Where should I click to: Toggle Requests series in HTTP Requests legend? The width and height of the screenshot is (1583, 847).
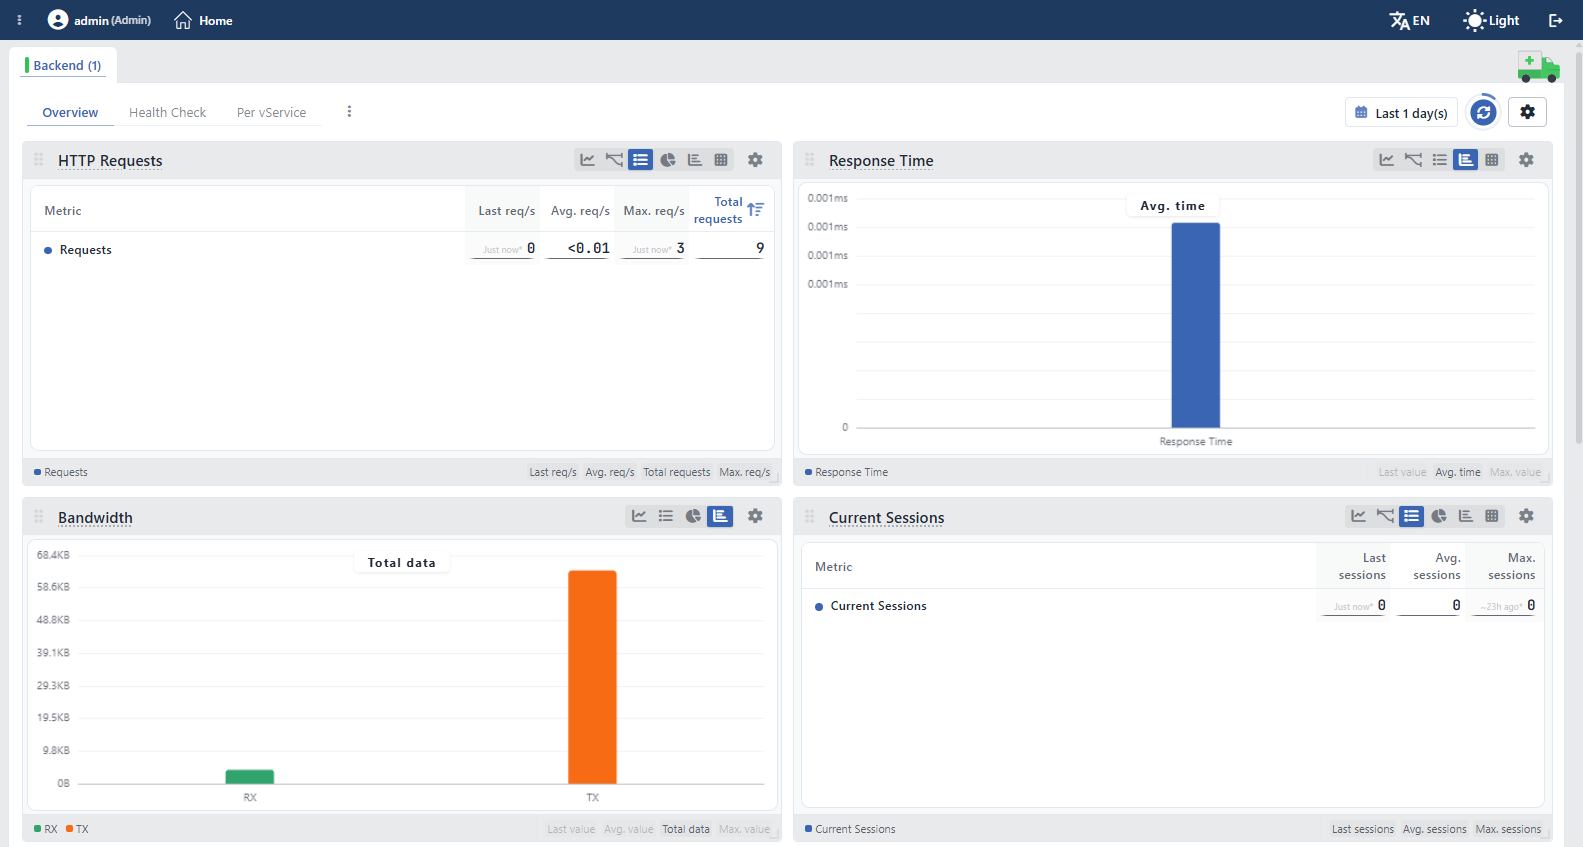coord(61,472)
